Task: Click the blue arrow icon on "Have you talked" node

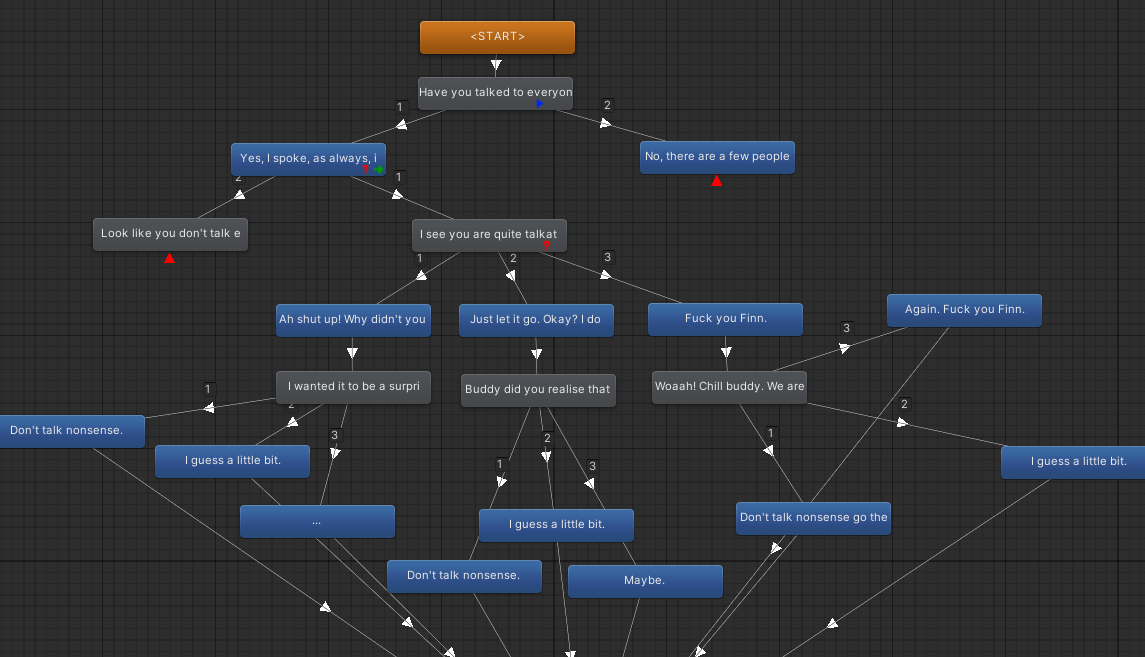Action: (540, 103)
